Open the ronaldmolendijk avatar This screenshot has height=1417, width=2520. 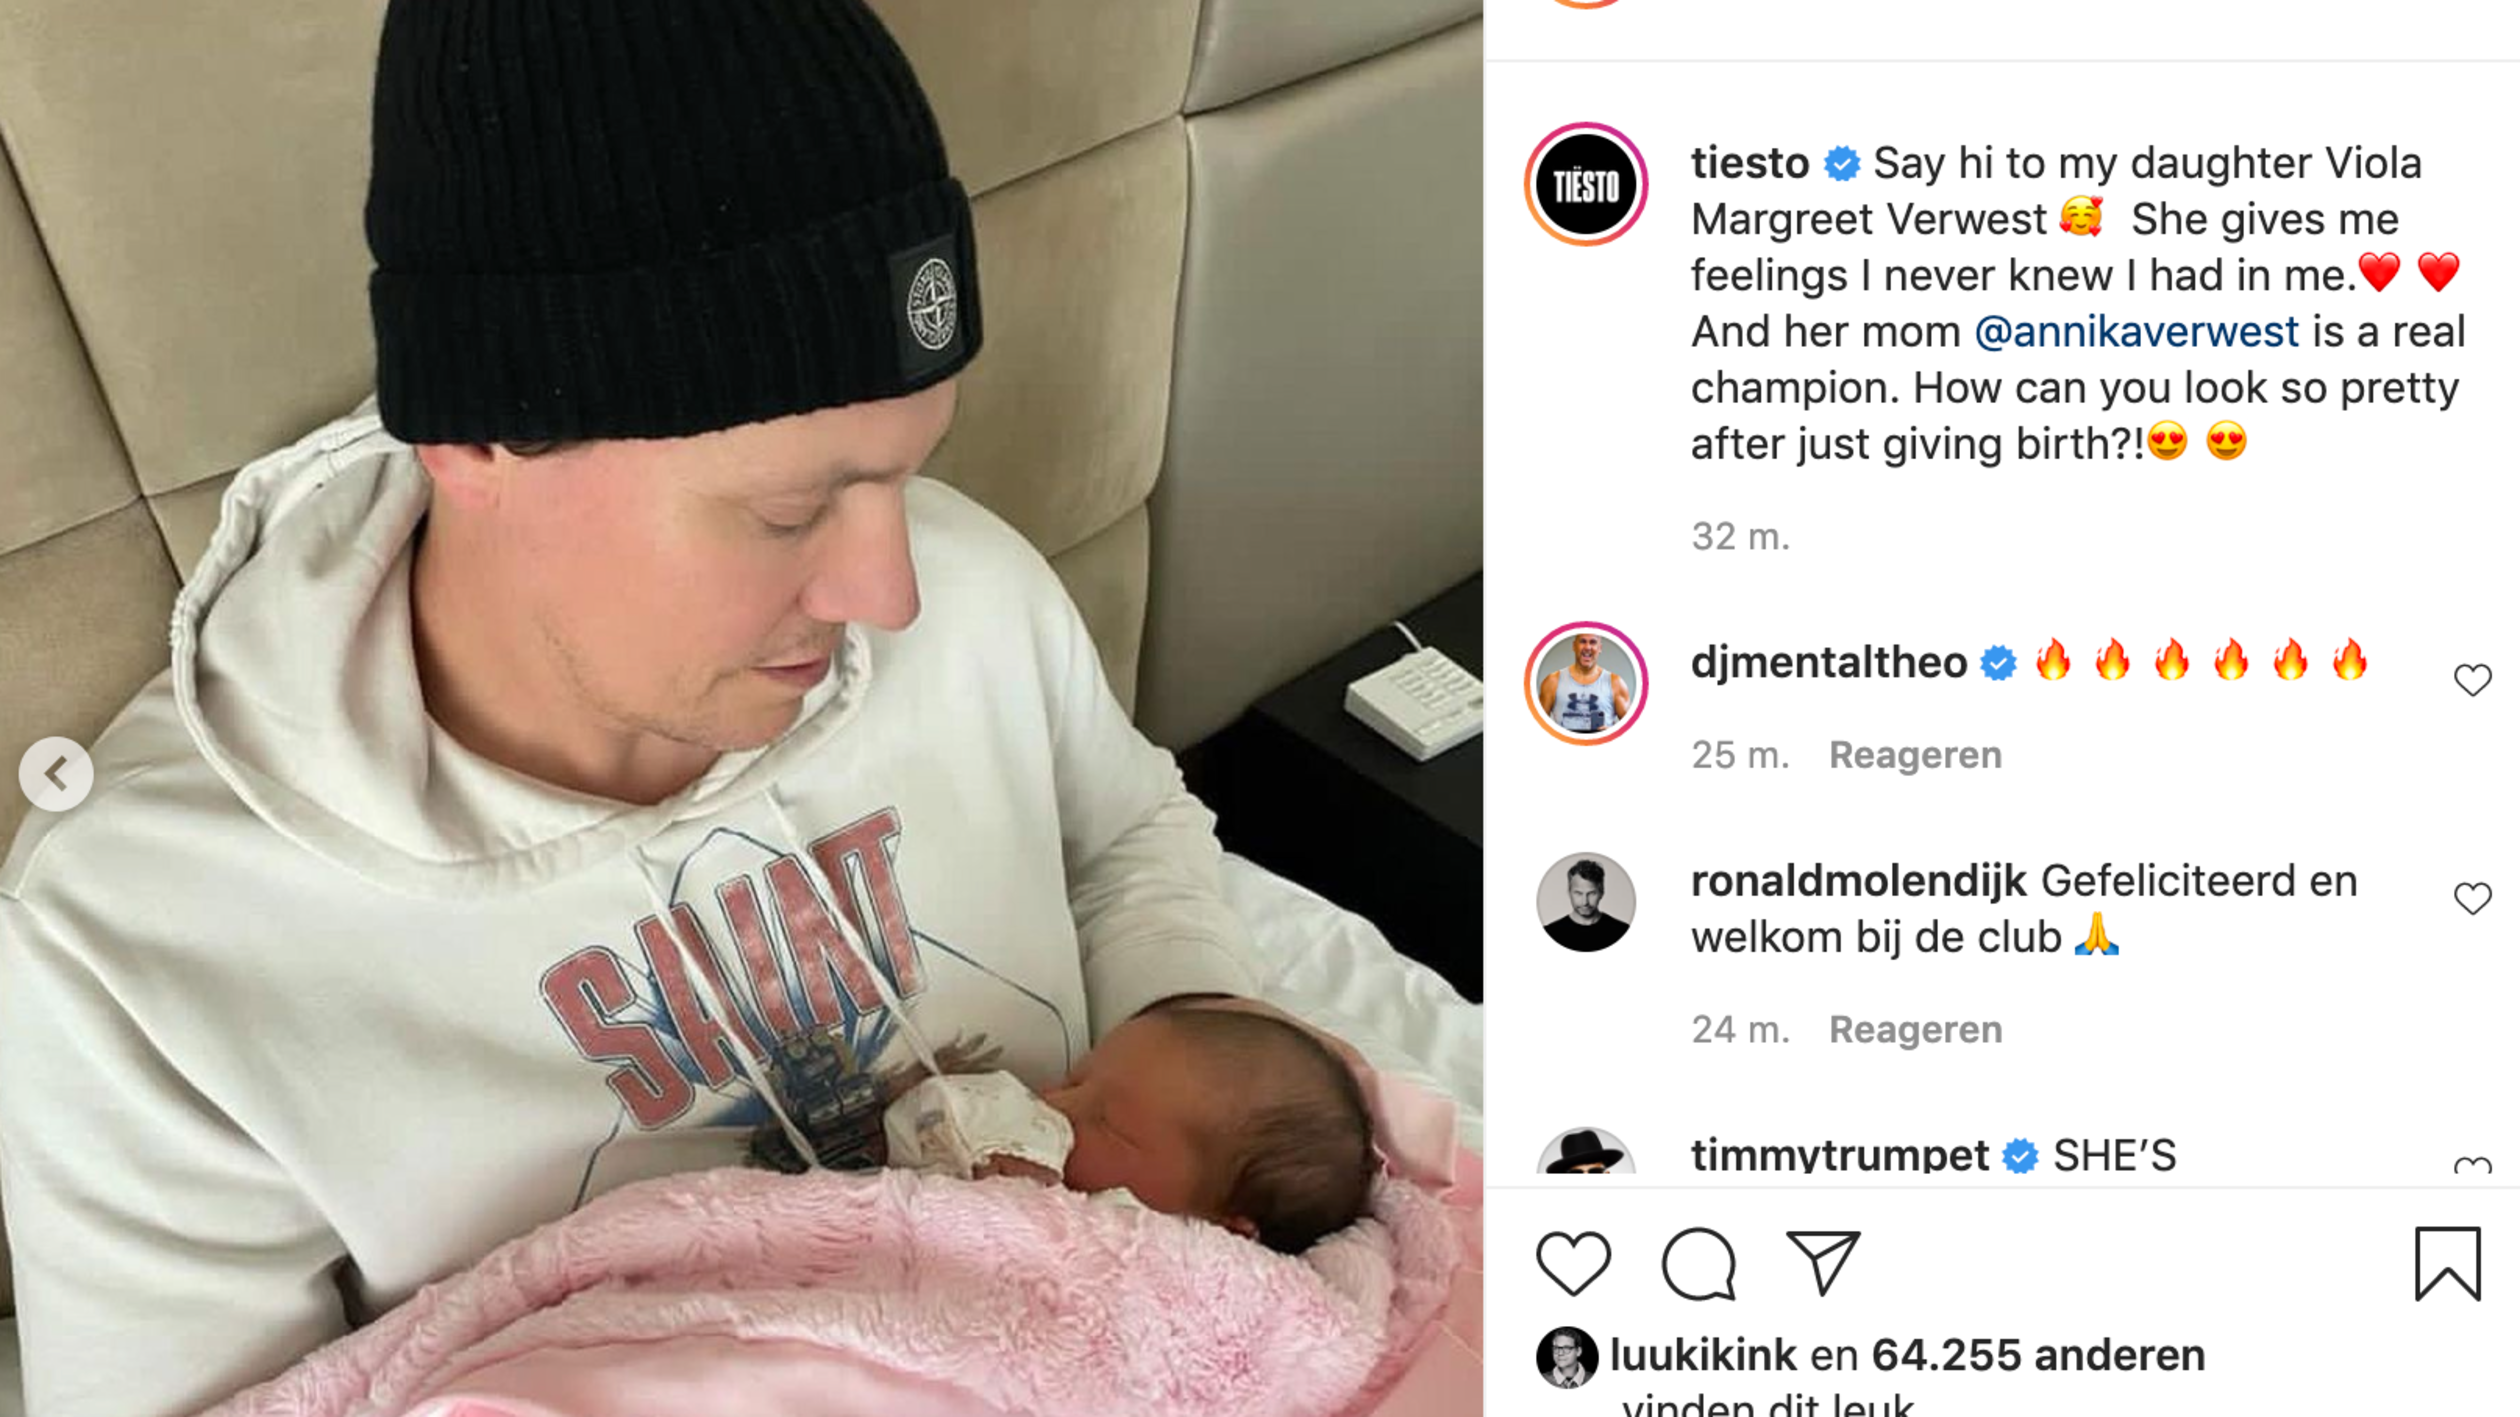pyautogui.click(x=1586, y=902)
